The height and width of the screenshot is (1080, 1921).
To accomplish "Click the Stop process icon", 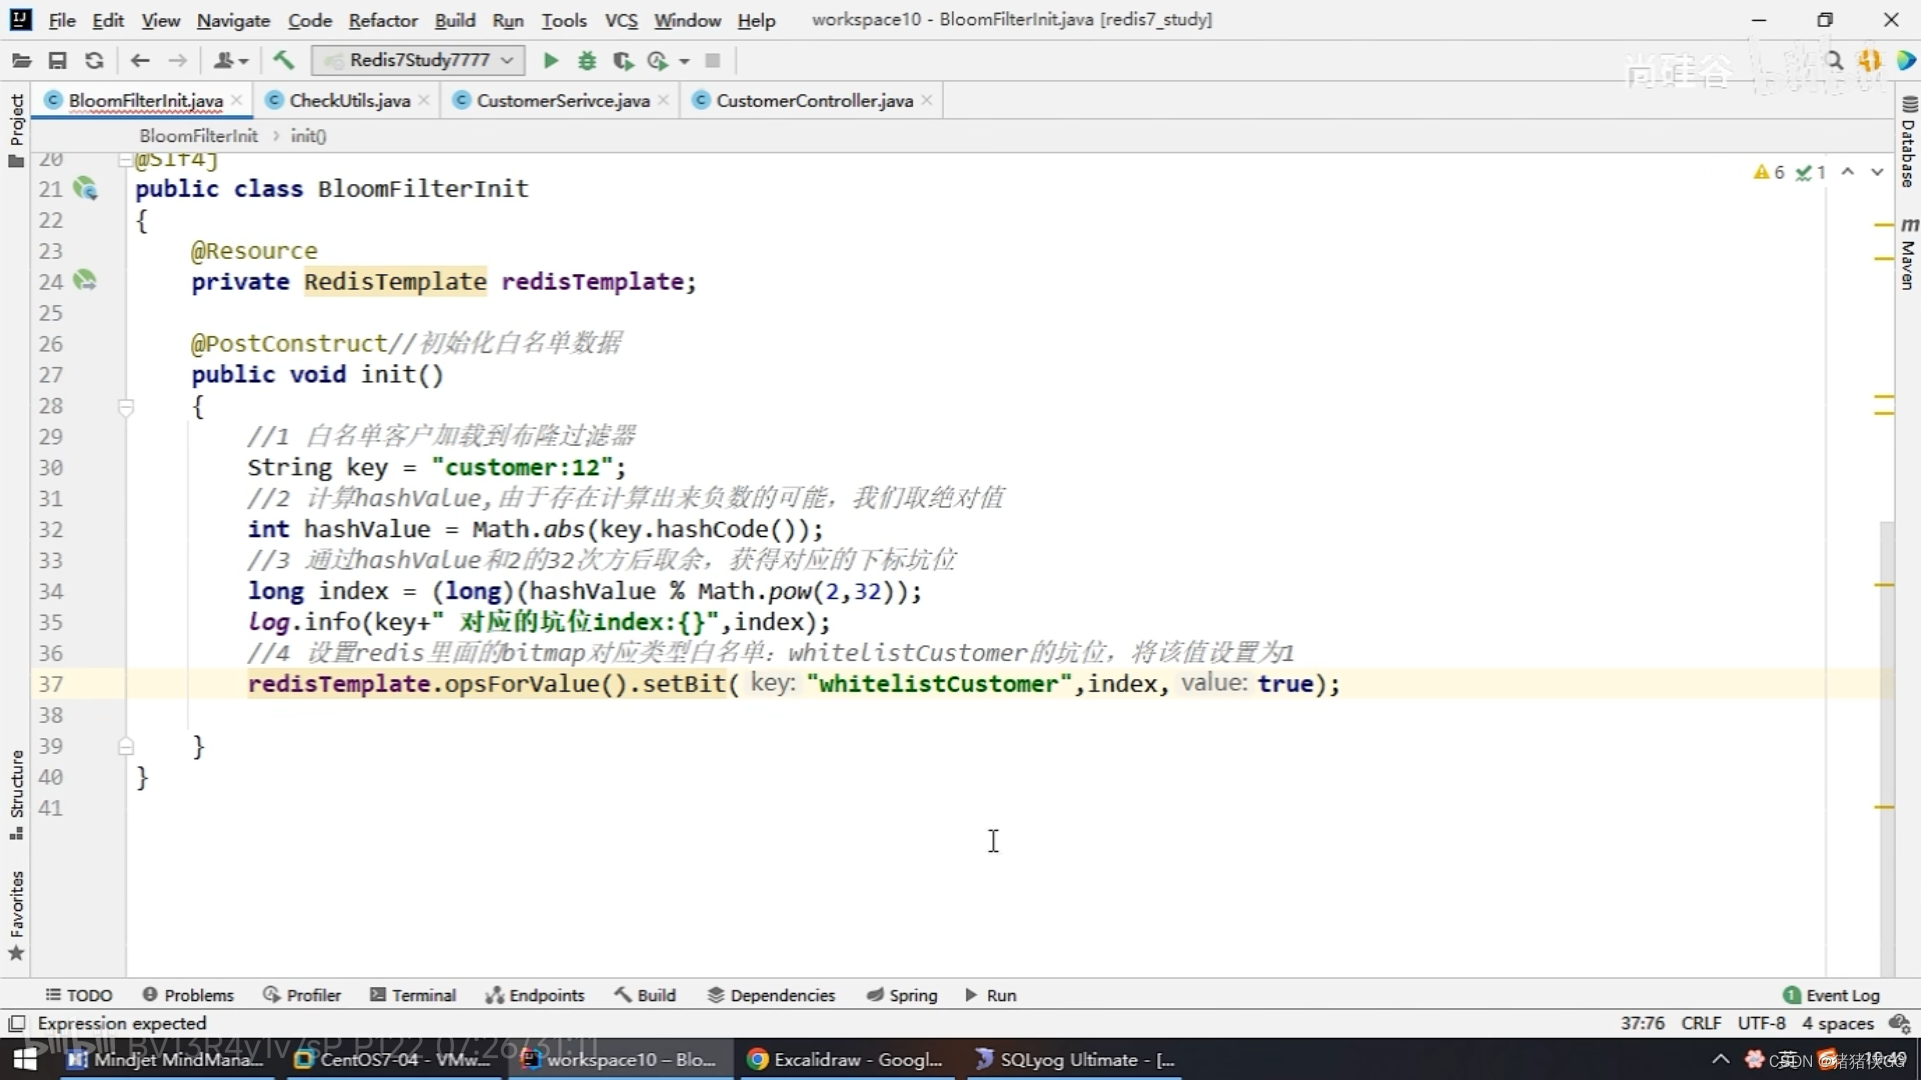I will click(x=713, y=61).
